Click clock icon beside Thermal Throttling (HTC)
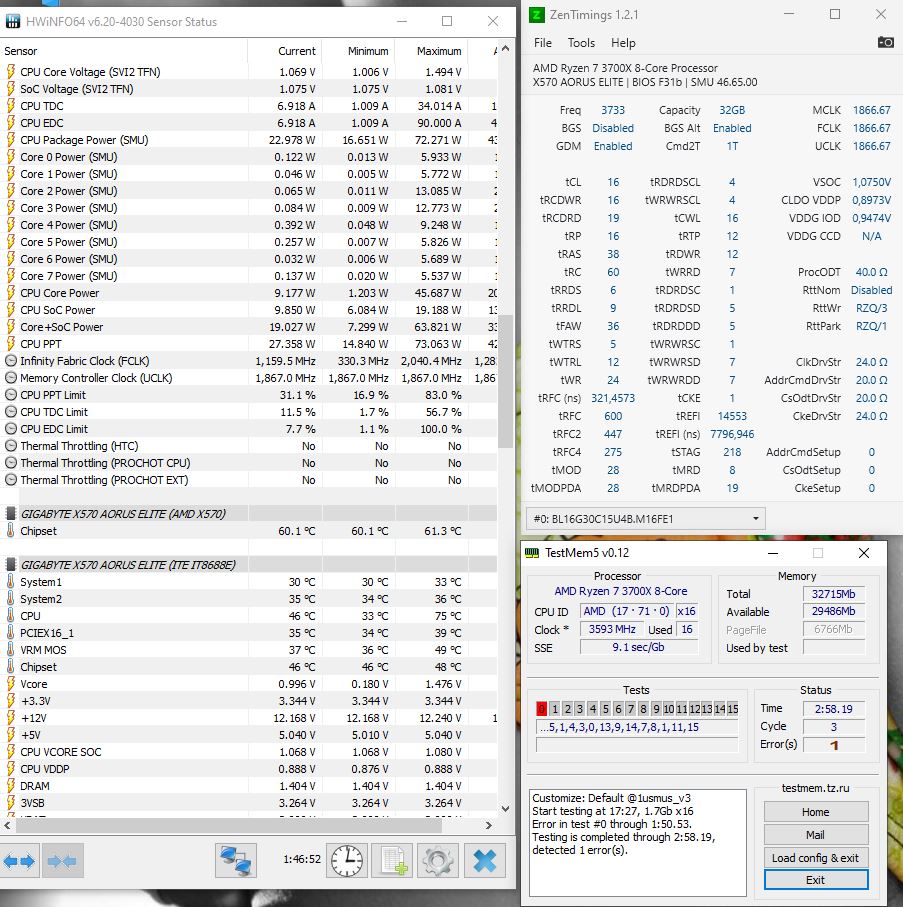The image size is (903, 907). [10, 446]
